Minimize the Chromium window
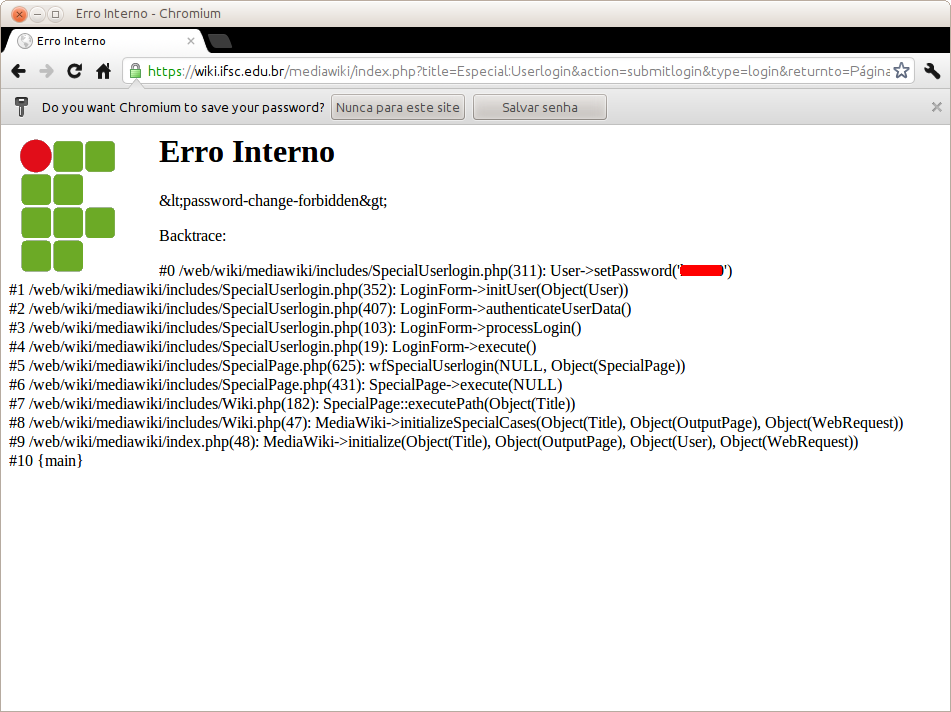Viewport: 951px width, 712px height. 37,14
